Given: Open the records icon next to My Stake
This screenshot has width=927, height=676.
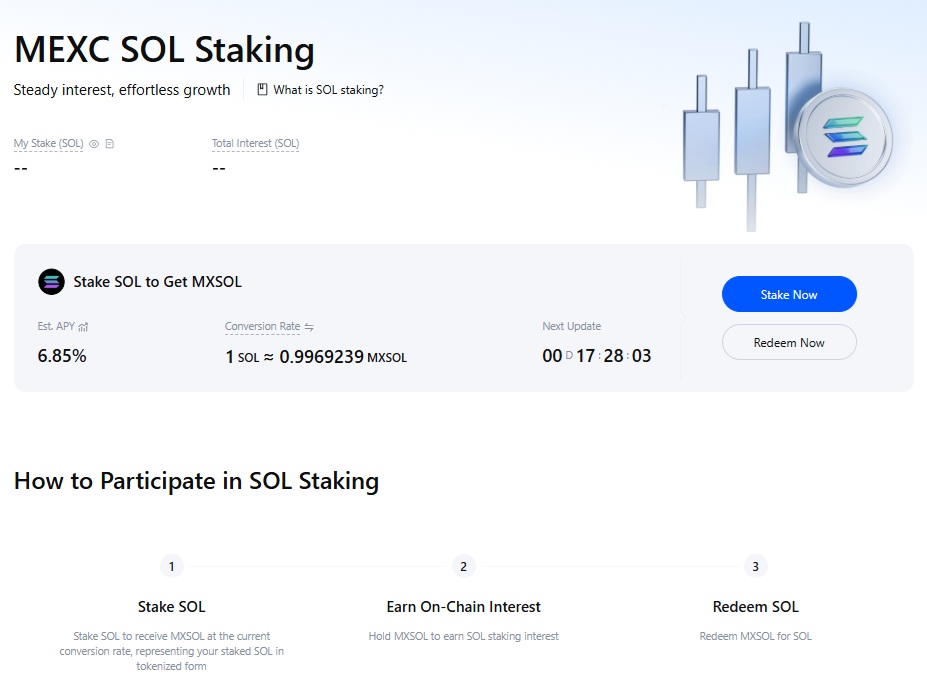Looking at the screenshot, I should pos(109,144).
